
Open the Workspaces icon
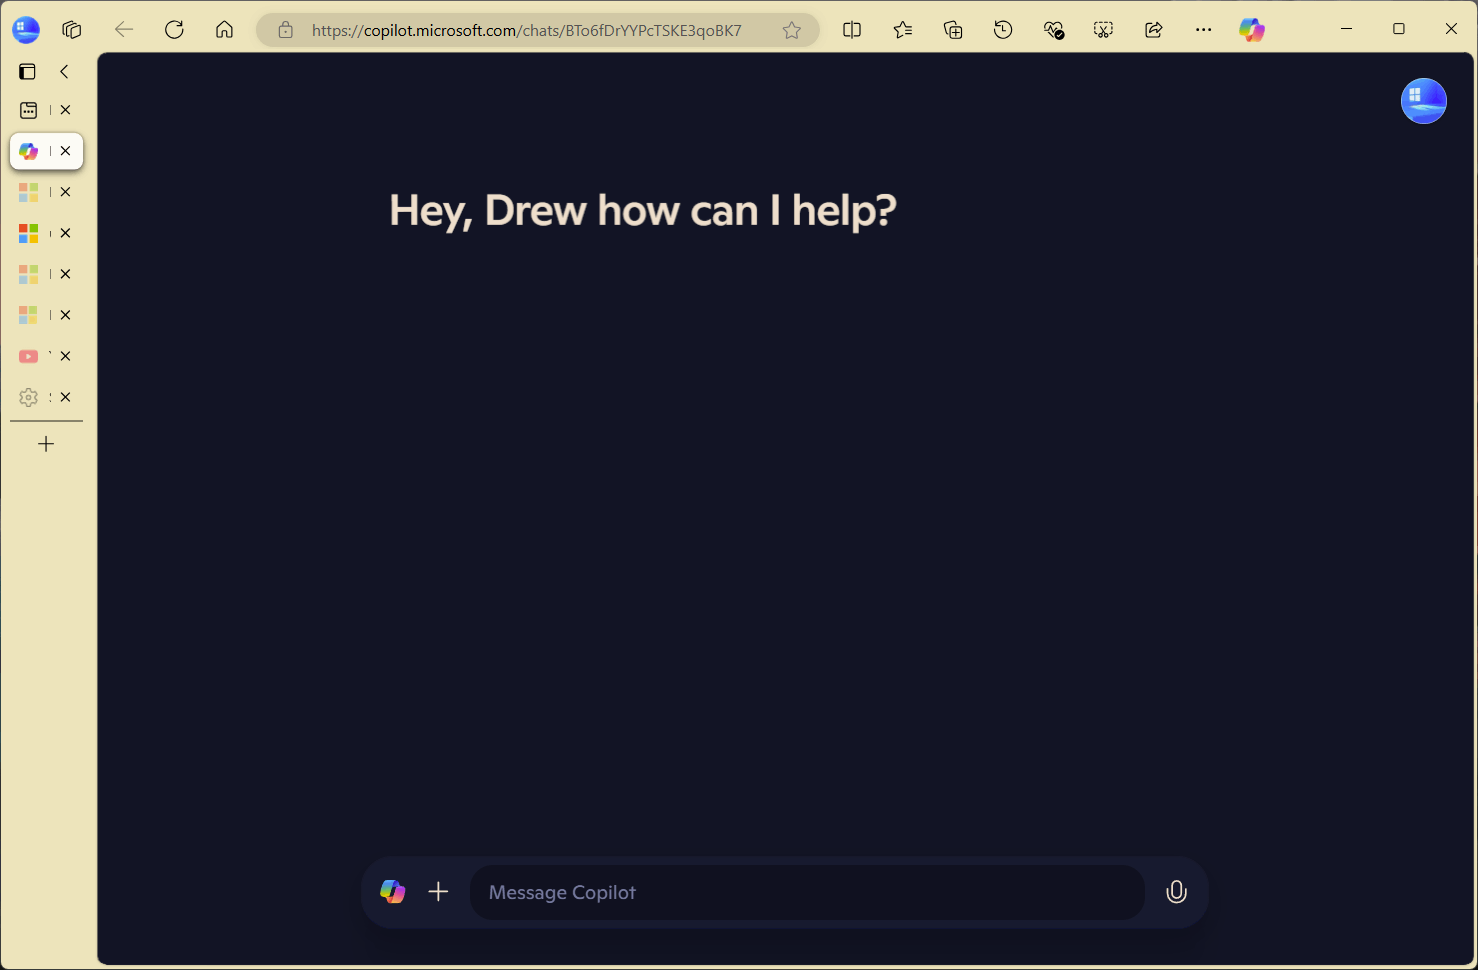[x=72, y=30]
